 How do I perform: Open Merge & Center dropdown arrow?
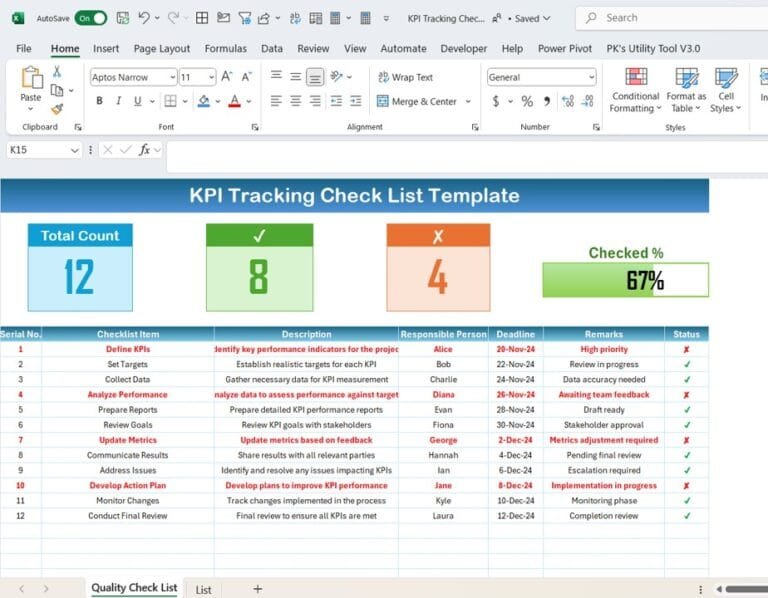pos(468,101)
